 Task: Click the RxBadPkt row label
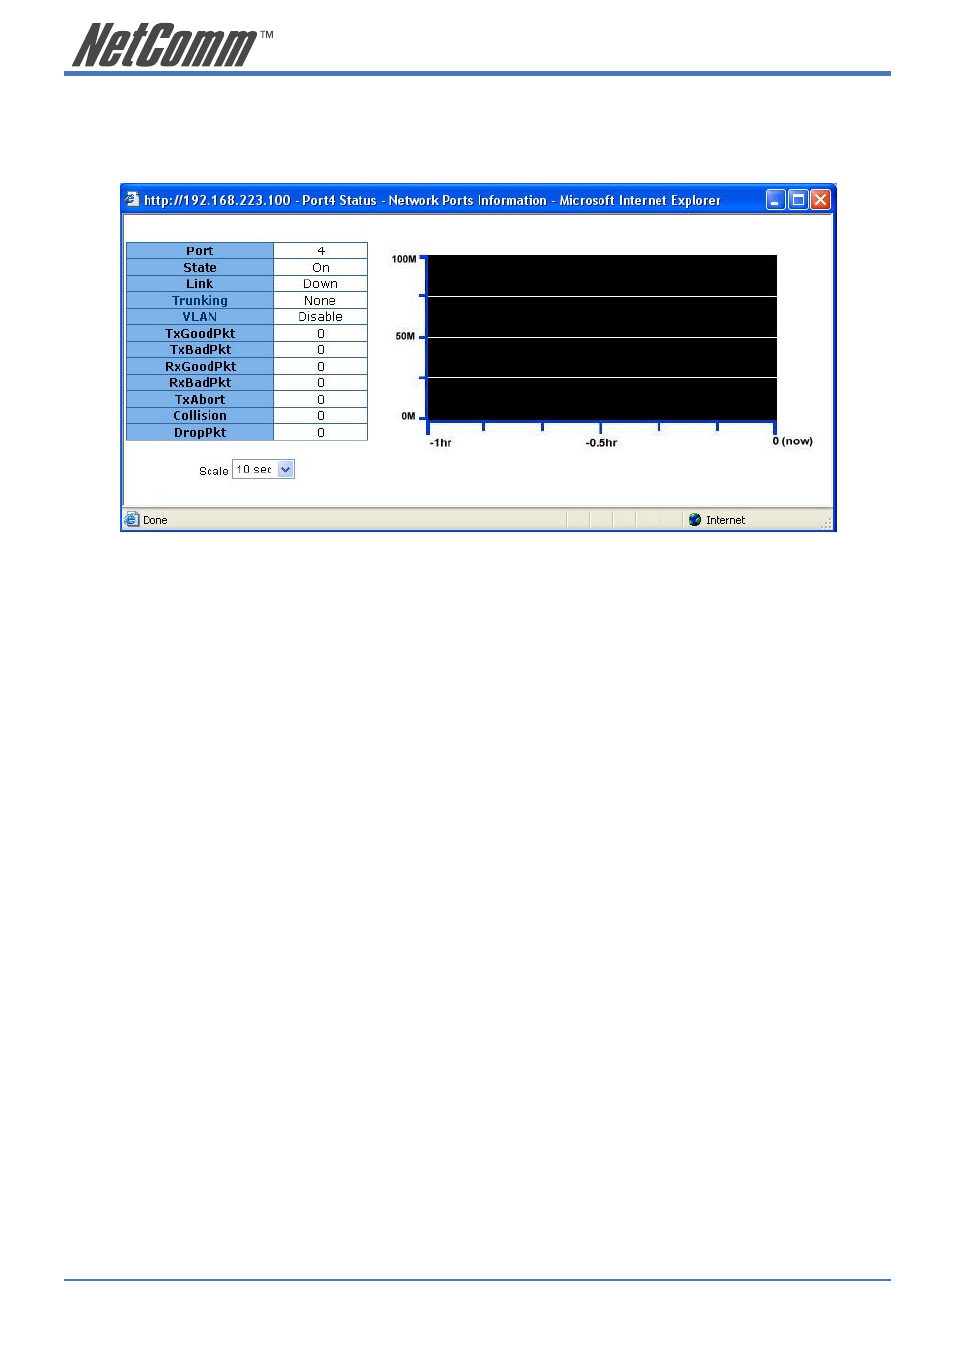[x=200, y=383]
